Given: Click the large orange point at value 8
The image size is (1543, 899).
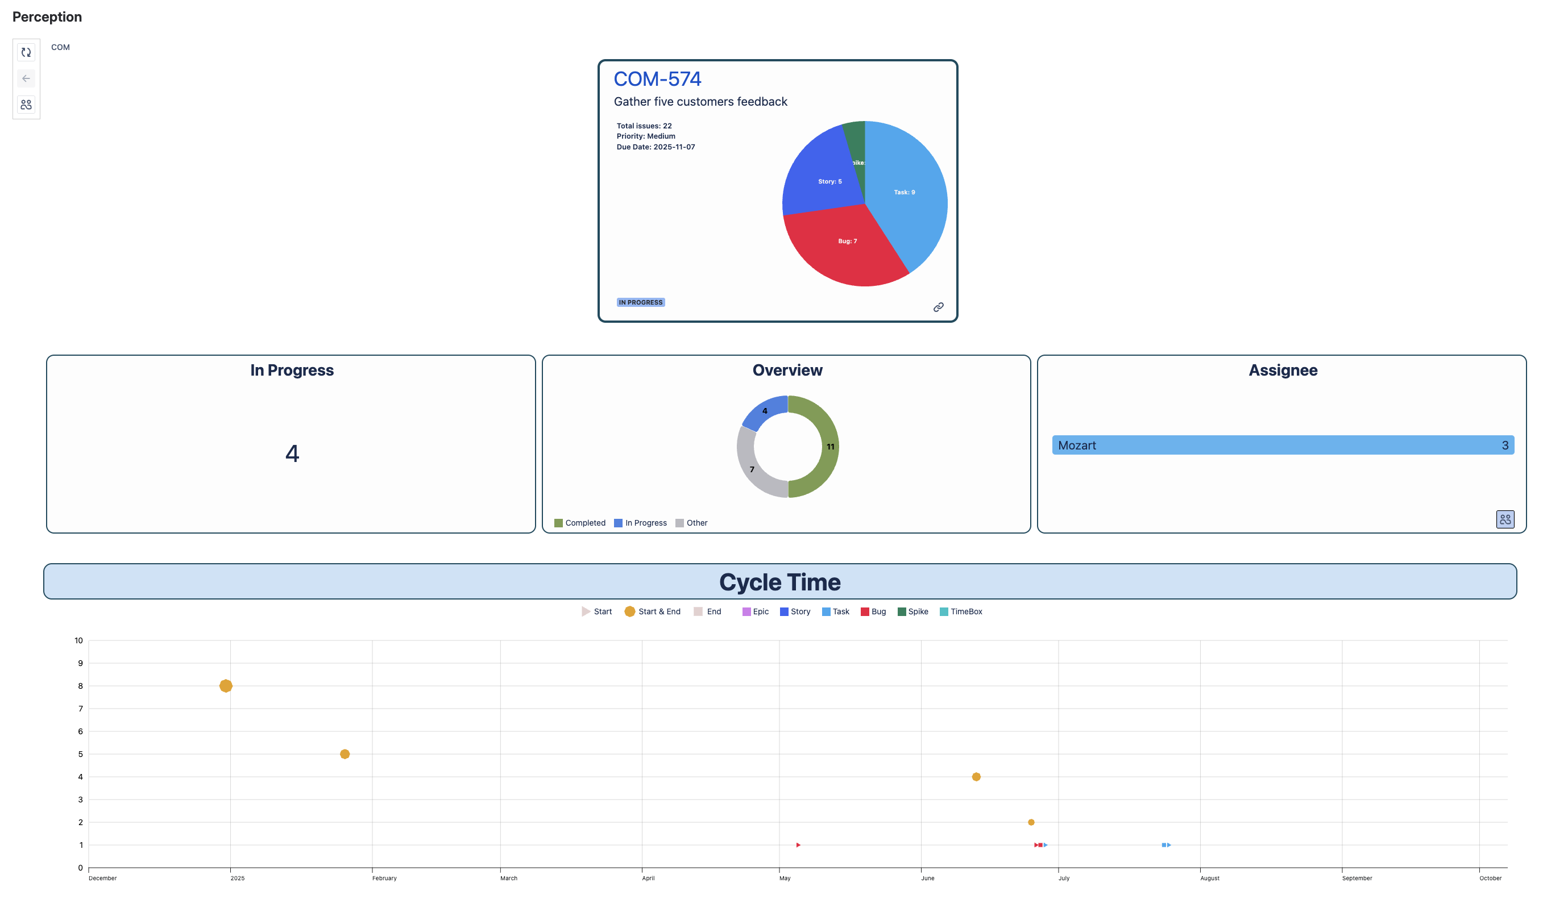Looking at the screenshot, I should click(226, 686).
